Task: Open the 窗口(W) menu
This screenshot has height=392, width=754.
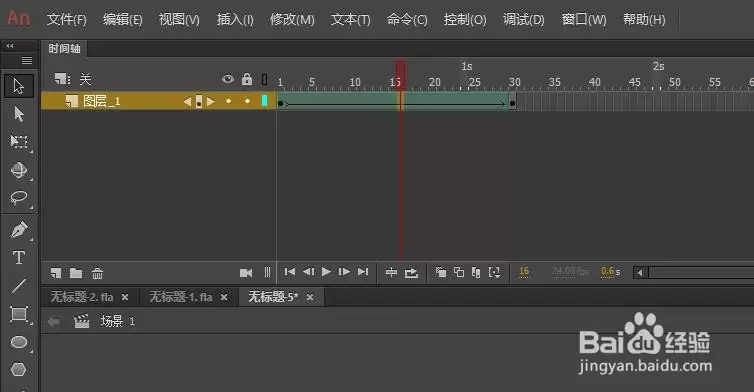Action: [x=584, y=20]
